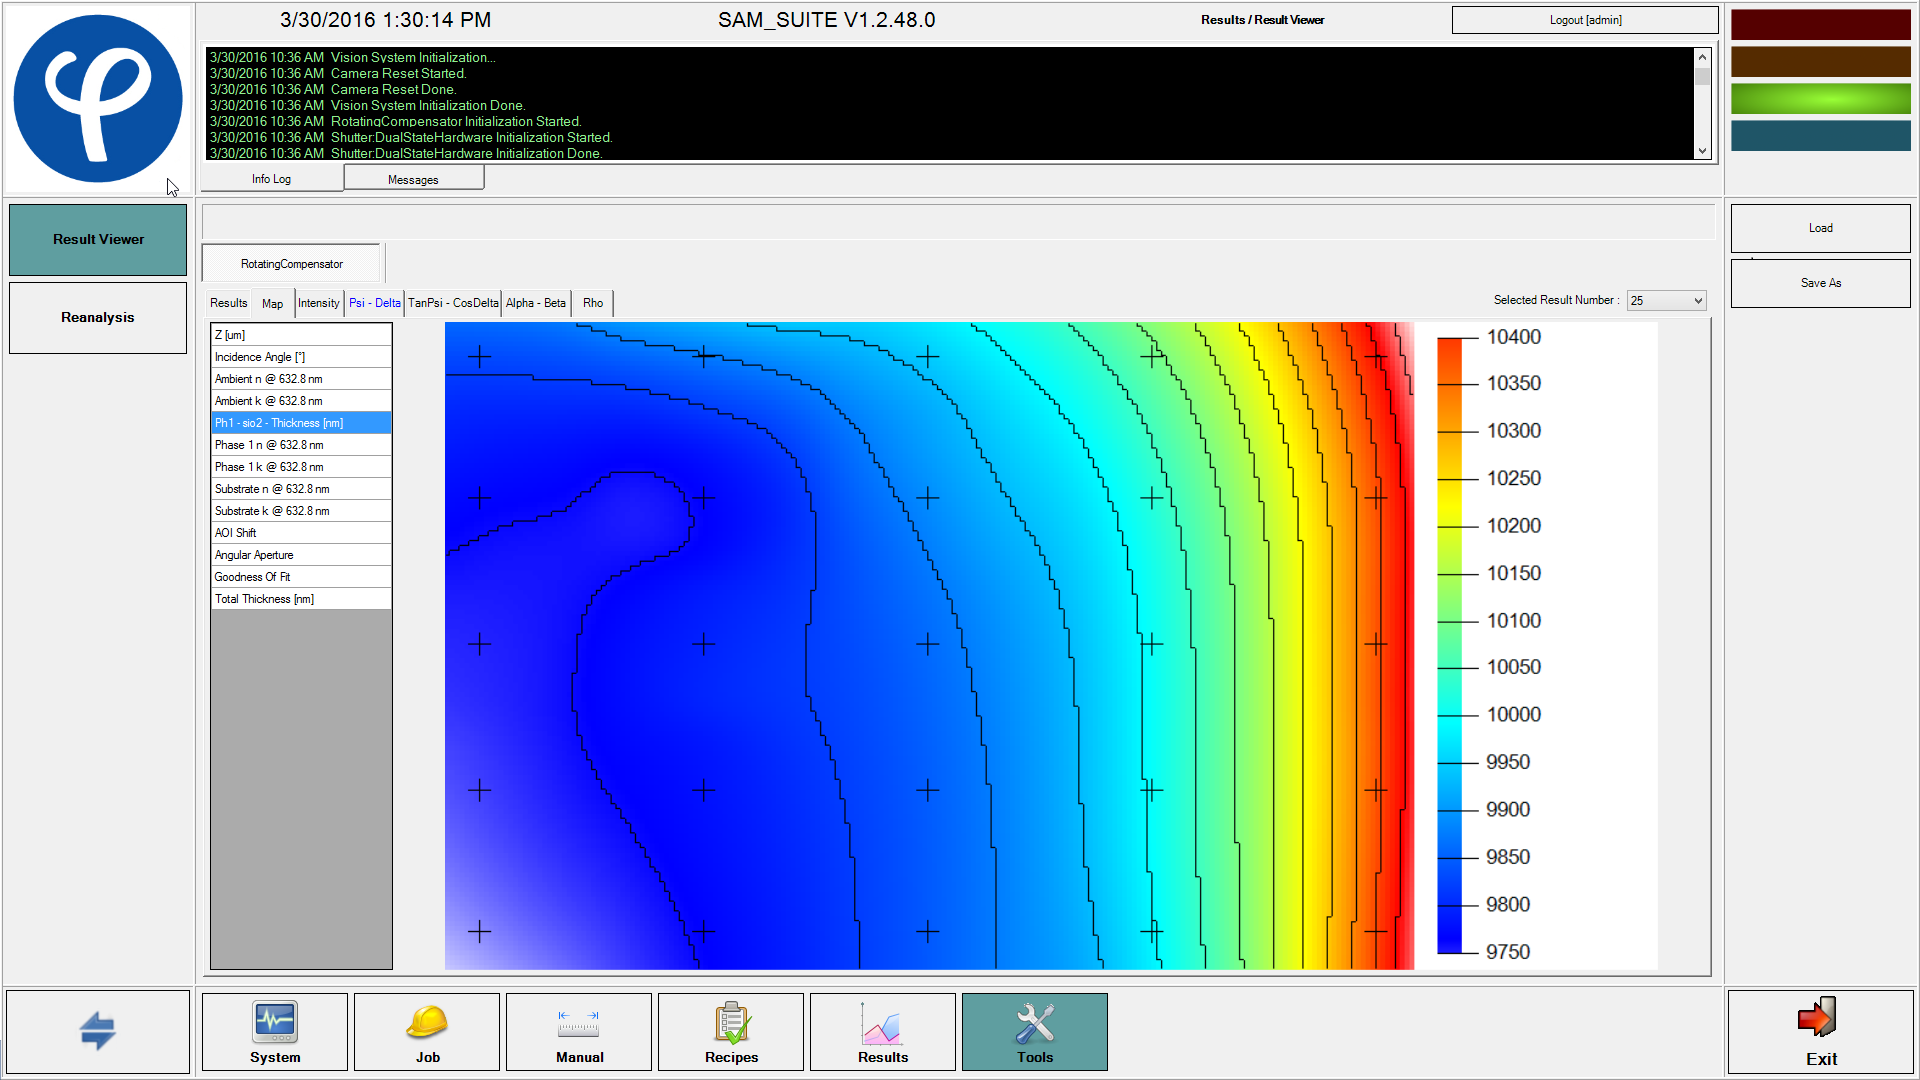Click the Save As button
This screenshot has width=1920, height=1080.
(x=1821, y=283)
